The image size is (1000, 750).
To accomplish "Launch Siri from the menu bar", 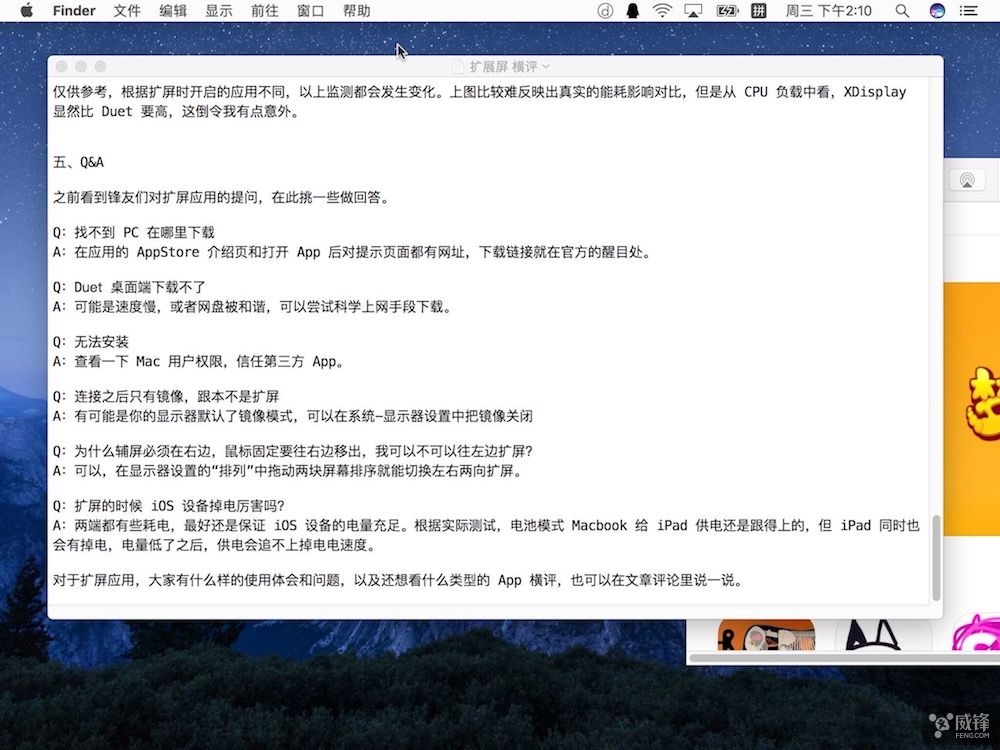I will tap(937, 11).
